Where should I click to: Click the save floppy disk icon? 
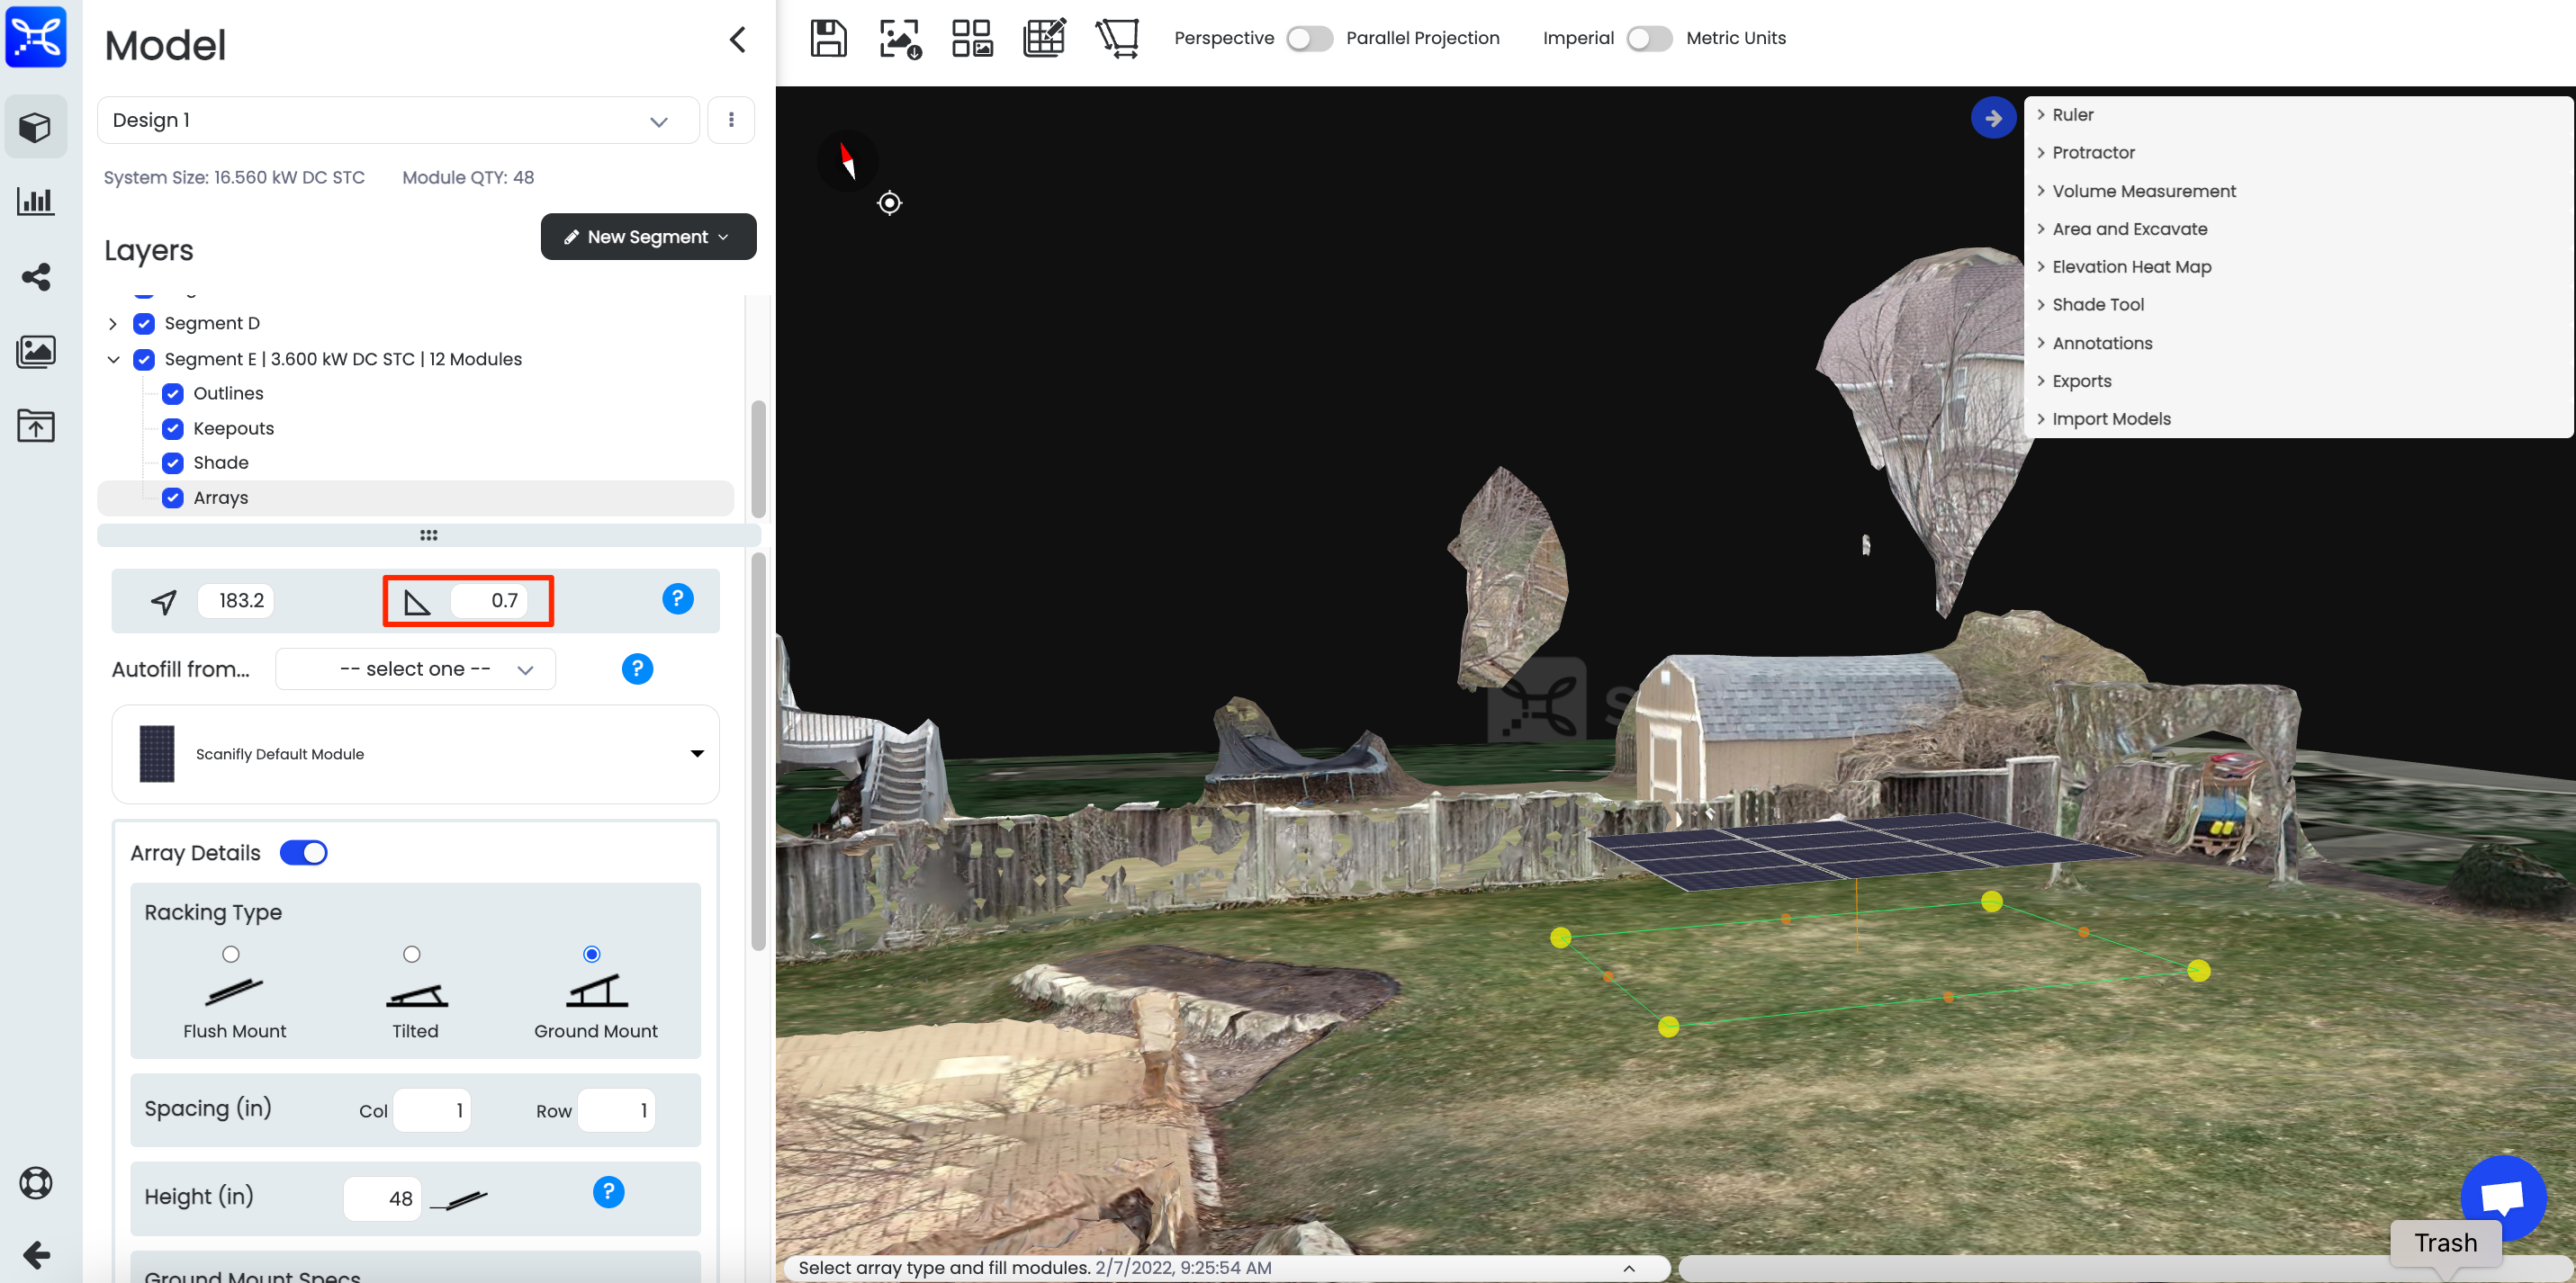click(828, 38)
